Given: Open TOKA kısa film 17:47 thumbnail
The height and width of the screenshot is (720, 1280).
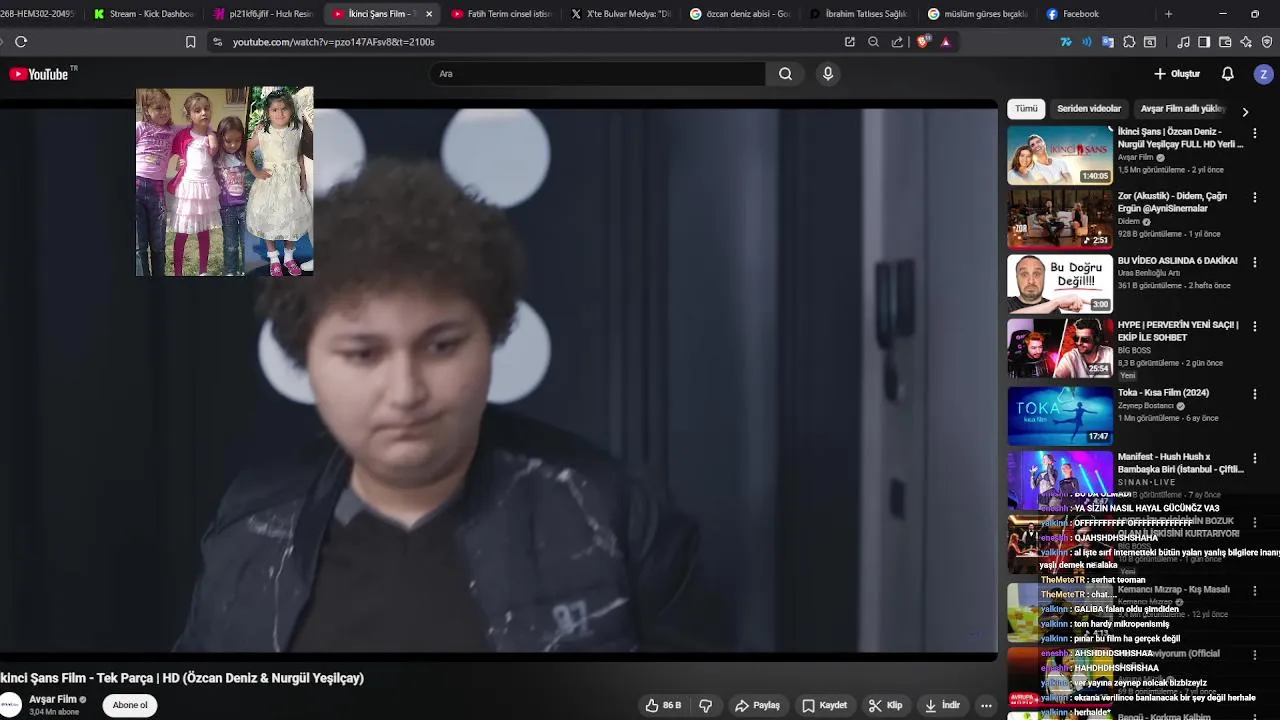Looking at the screenshot, I should 1060,416.
